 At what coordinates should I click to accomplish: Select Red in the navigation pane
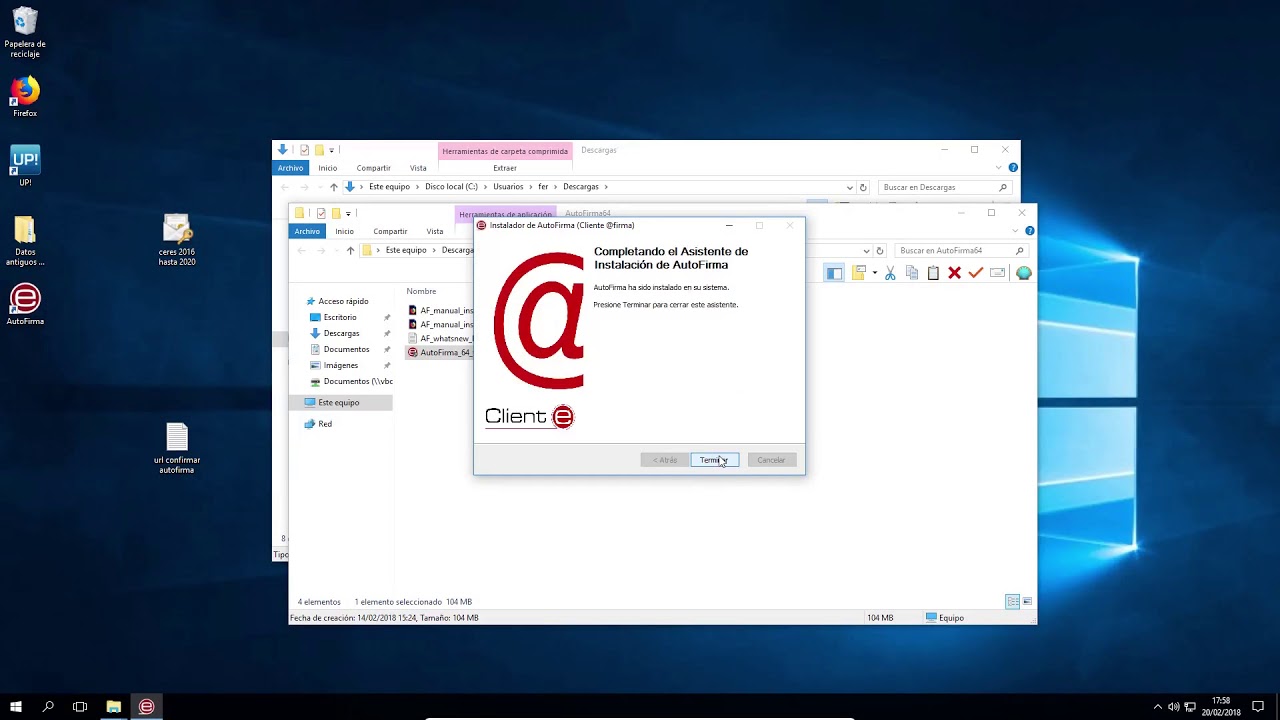pos(325,424)
